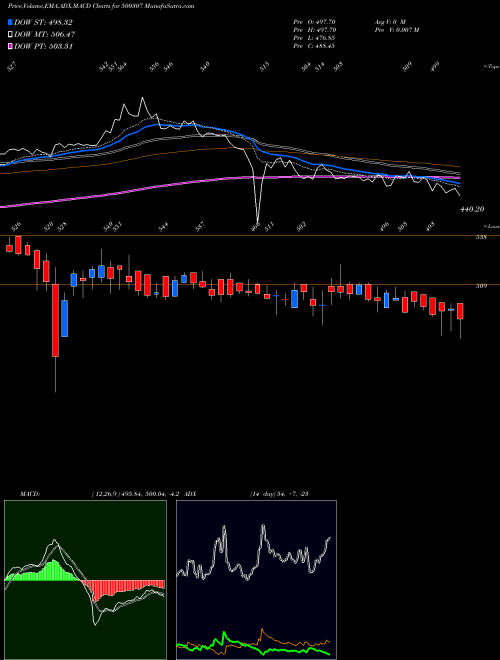Screen dimensions: 500x660
Task: Click the 'MACD:' panel label
Action: [30, 494]
